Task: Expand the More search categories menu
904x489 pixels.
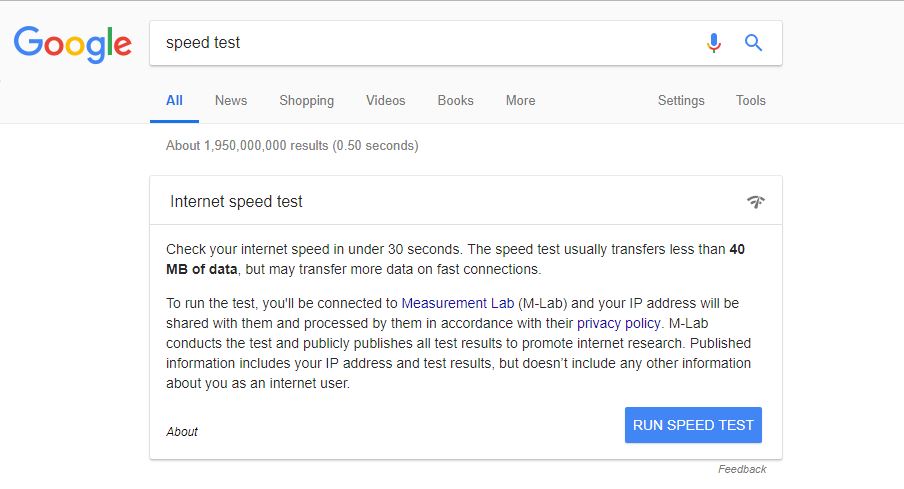Action: click(x=520, y=100)
